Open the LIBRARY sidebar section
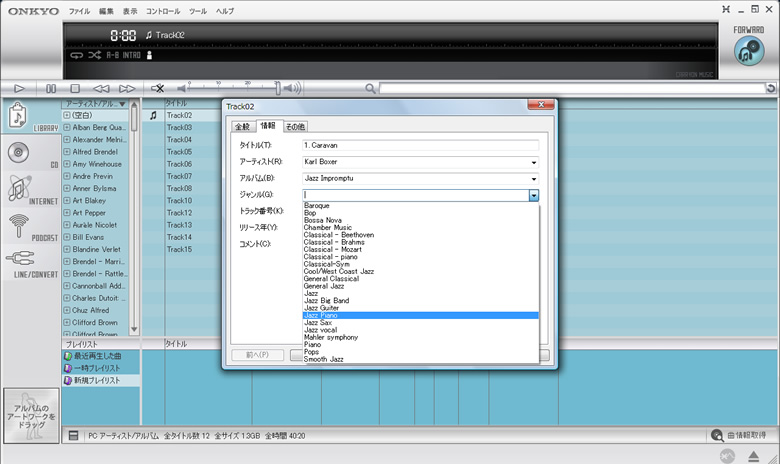Viewport: 780px width, 464px height. tap(31, 117)
